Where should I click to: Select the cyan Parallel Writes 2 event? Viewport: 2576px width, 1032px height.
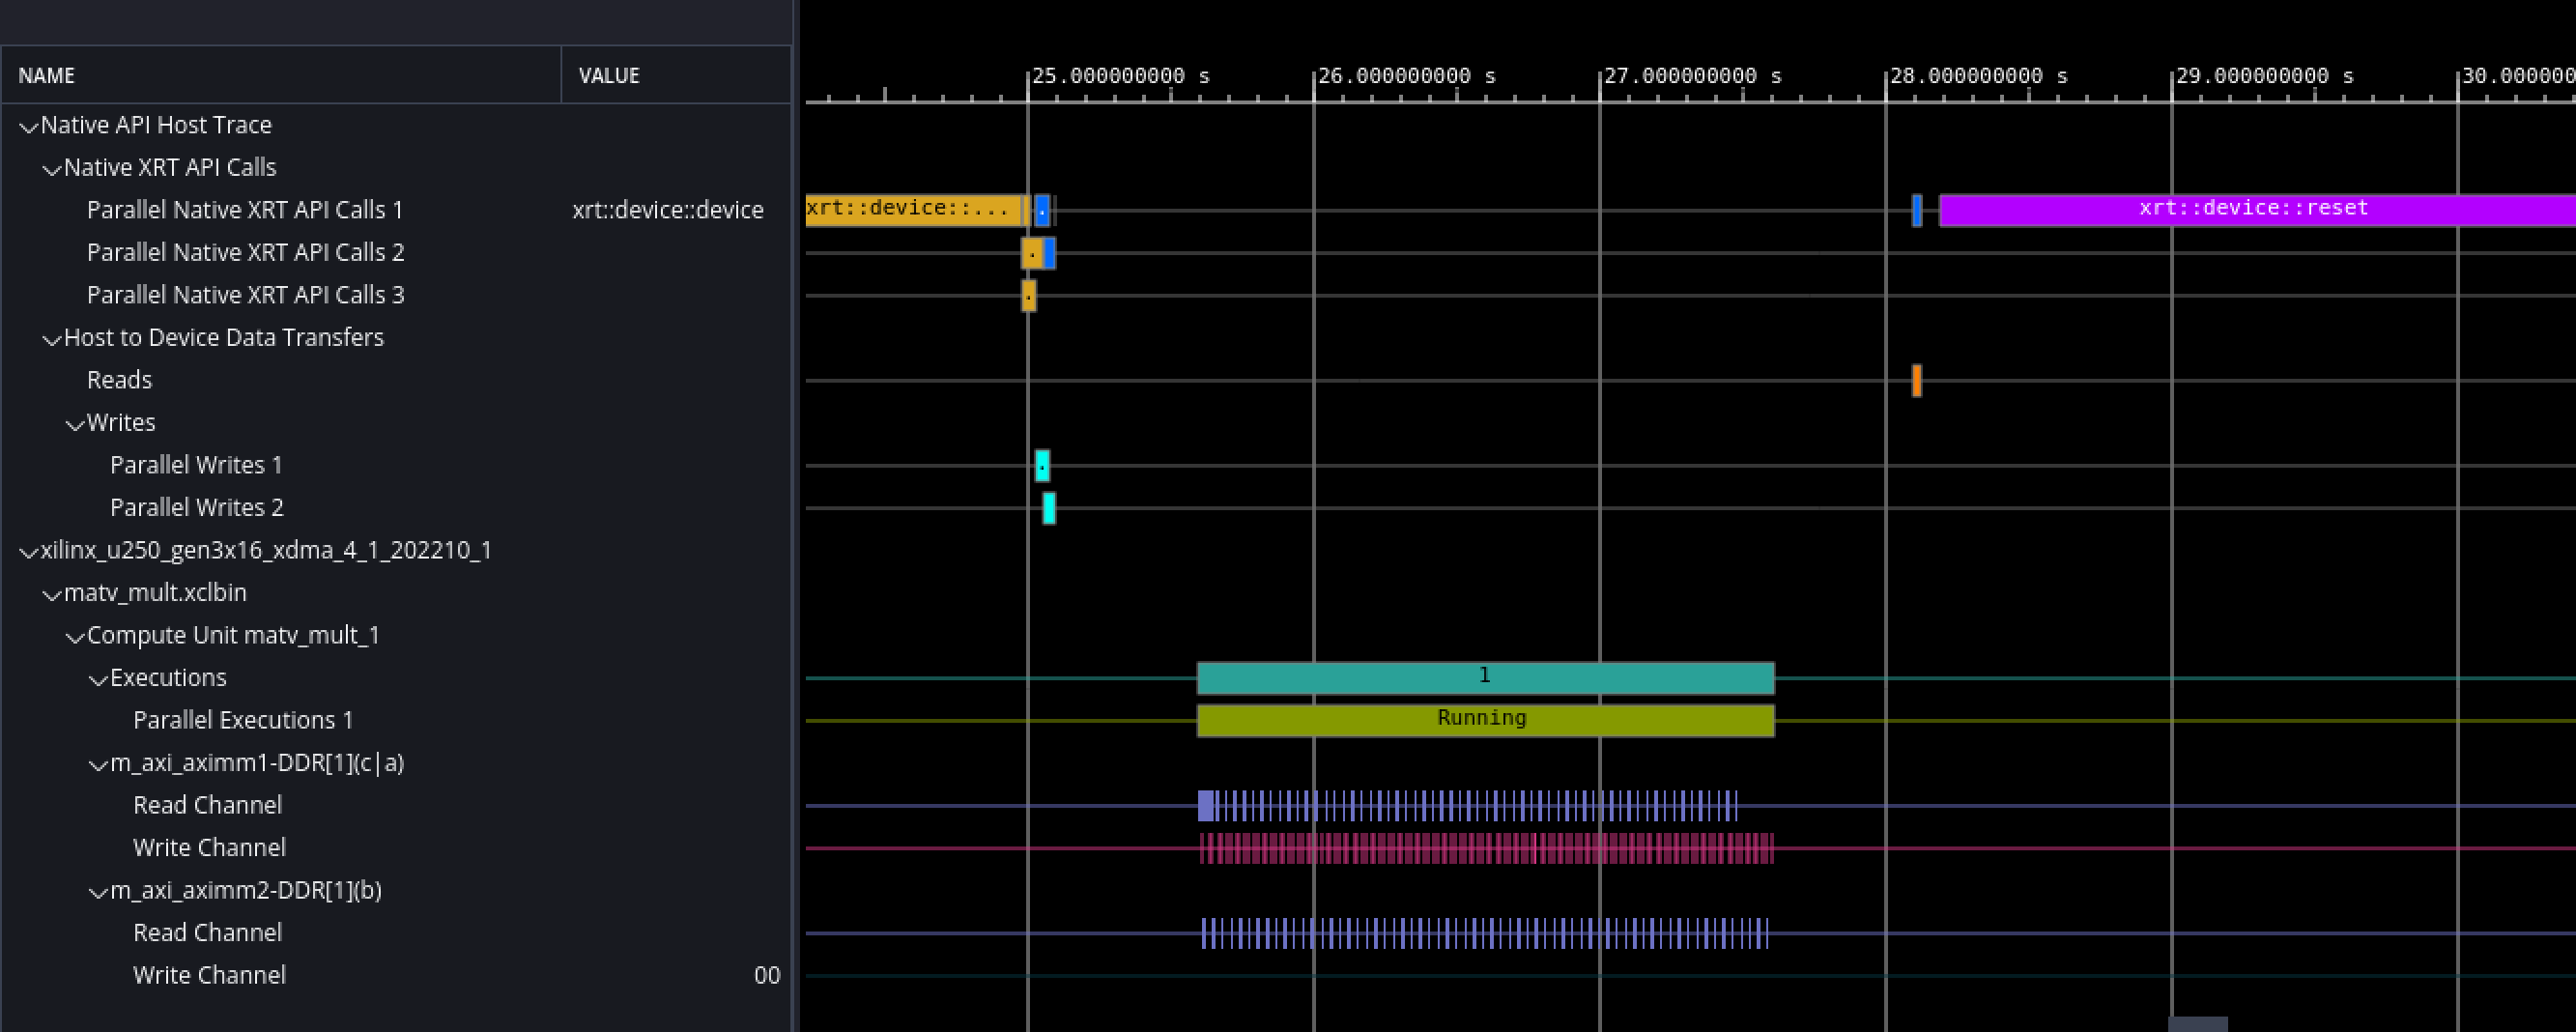(x=1049, y=508)
